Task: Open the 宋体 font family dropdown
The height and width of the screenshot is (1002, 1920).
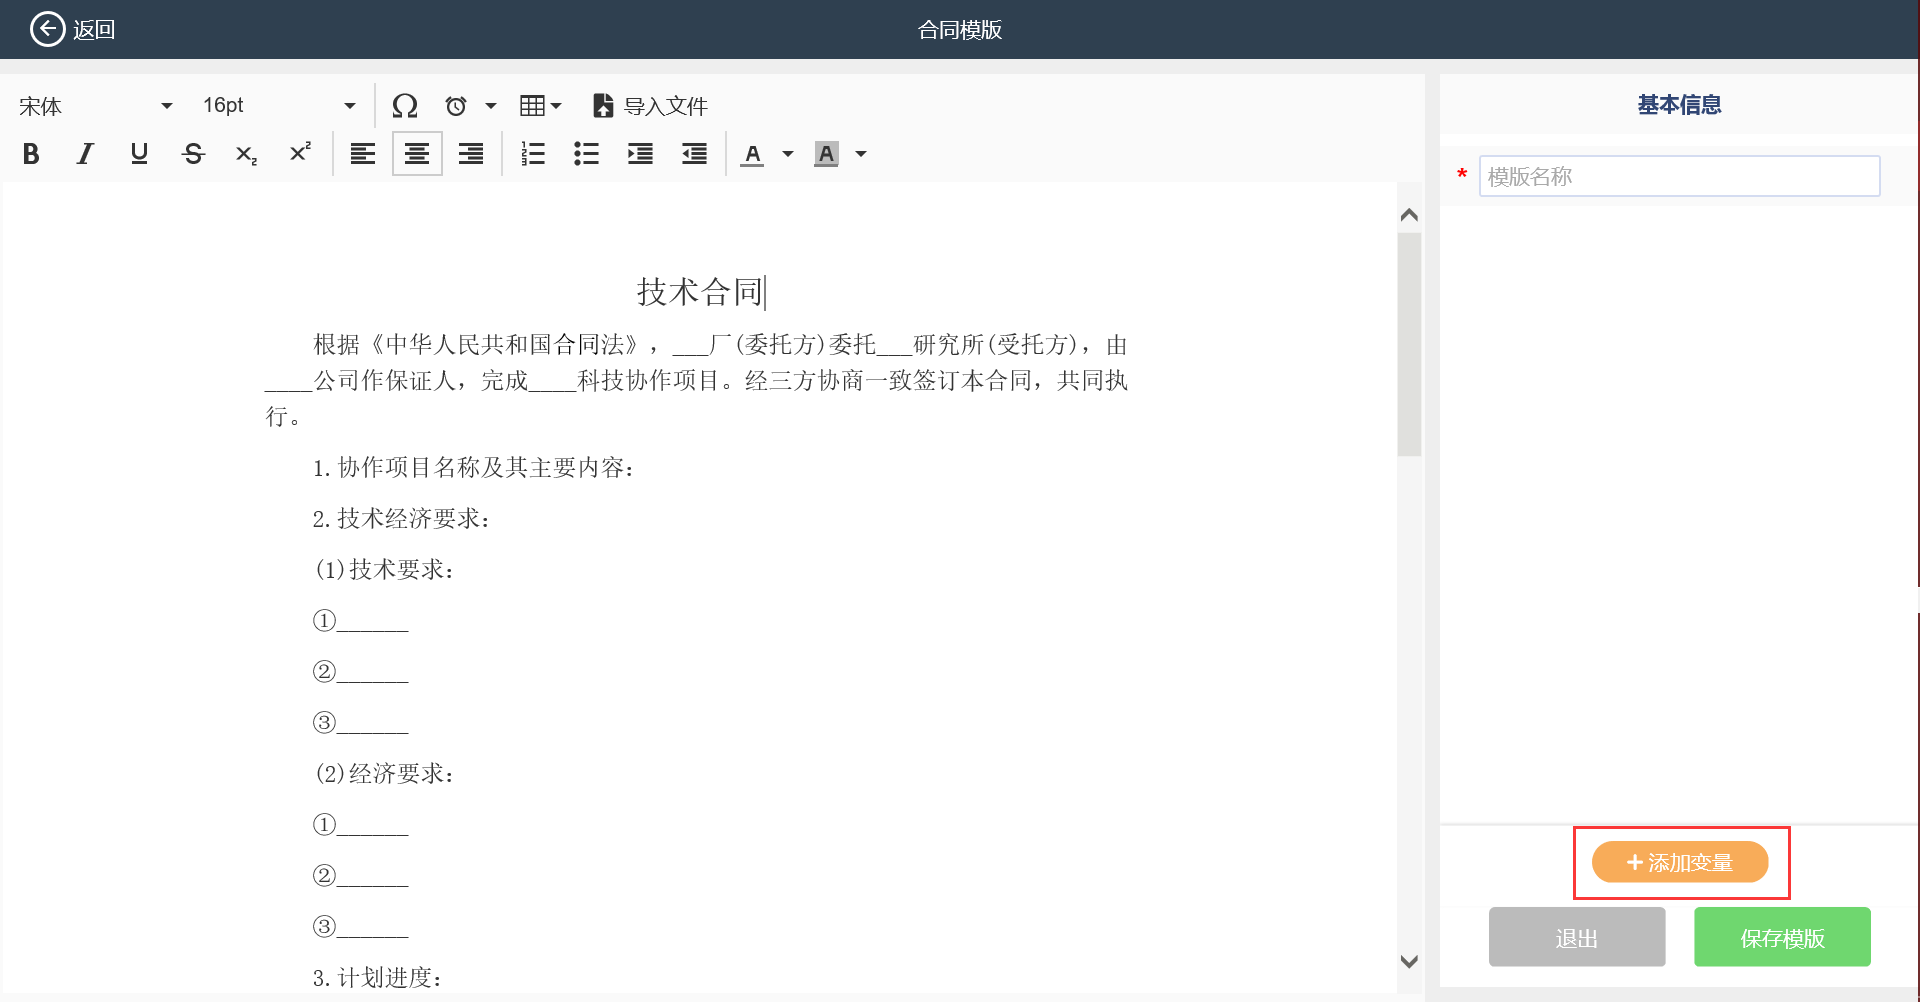Action: (x=95, y=106)
